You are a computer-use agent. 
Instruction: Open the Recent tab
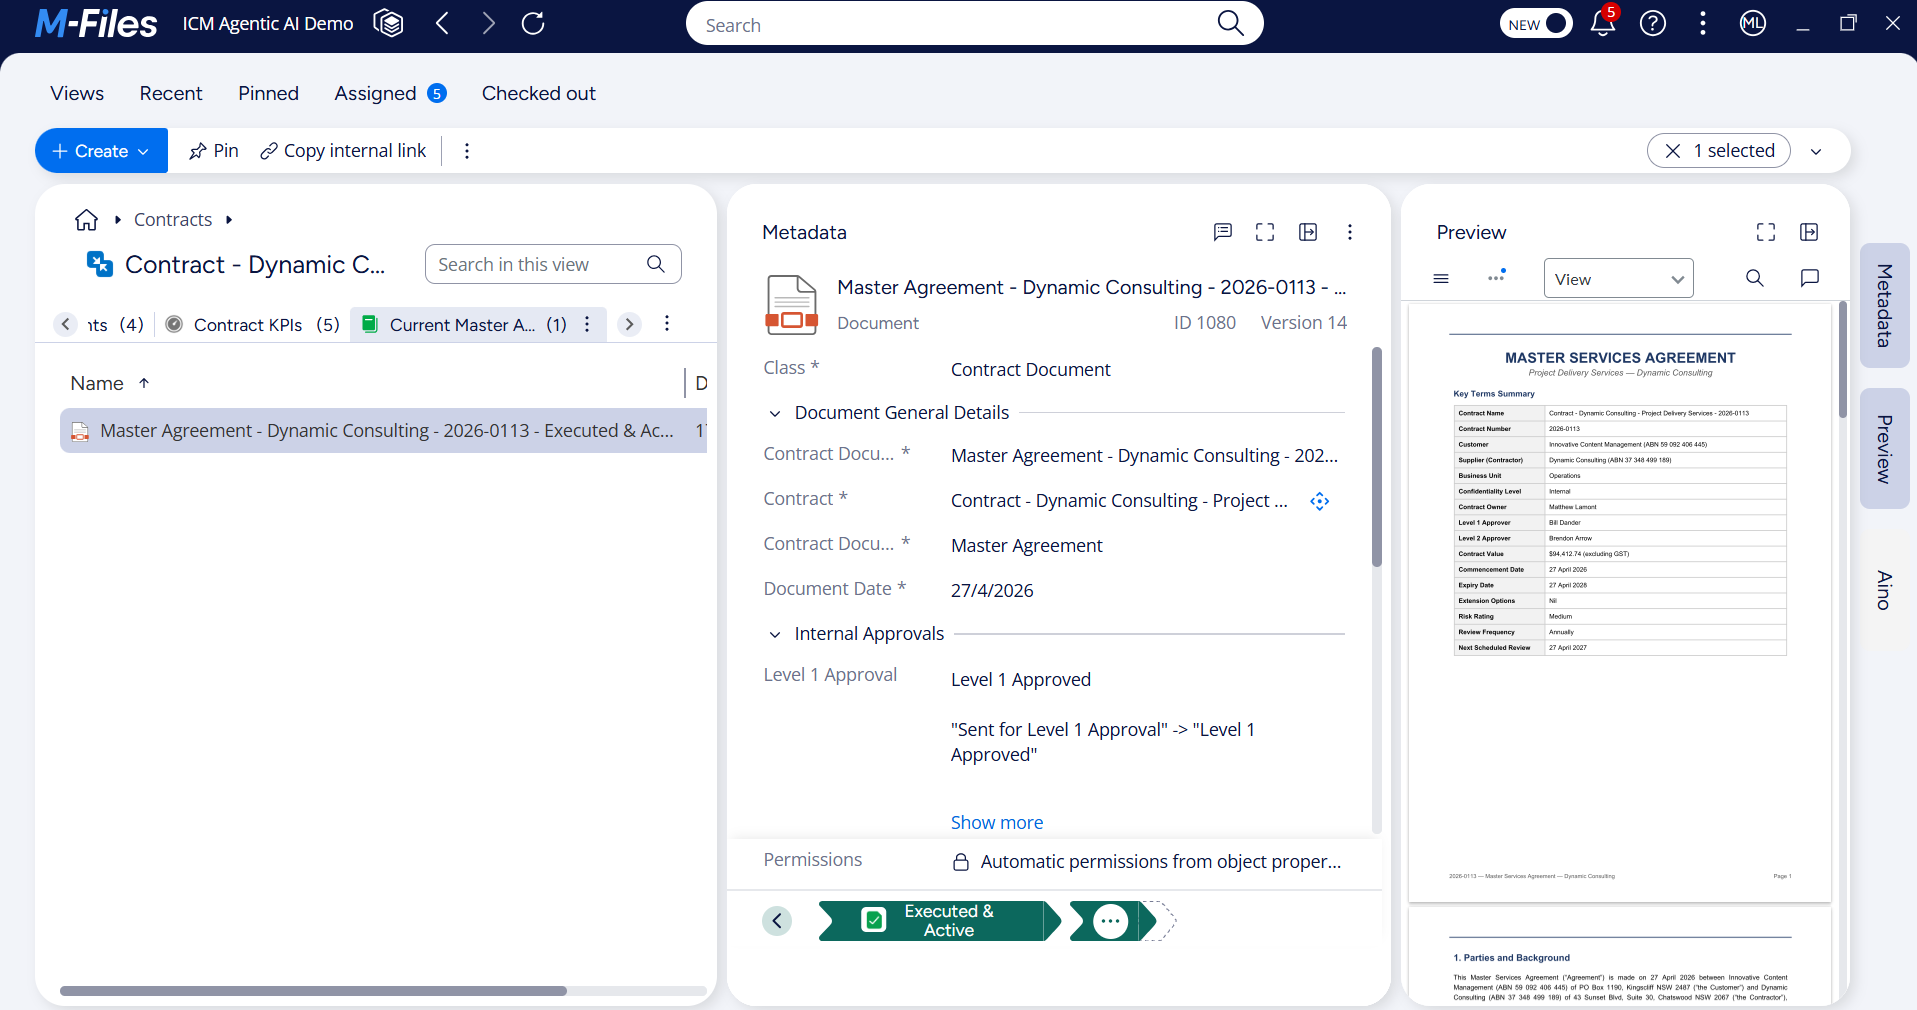[171, 93]
